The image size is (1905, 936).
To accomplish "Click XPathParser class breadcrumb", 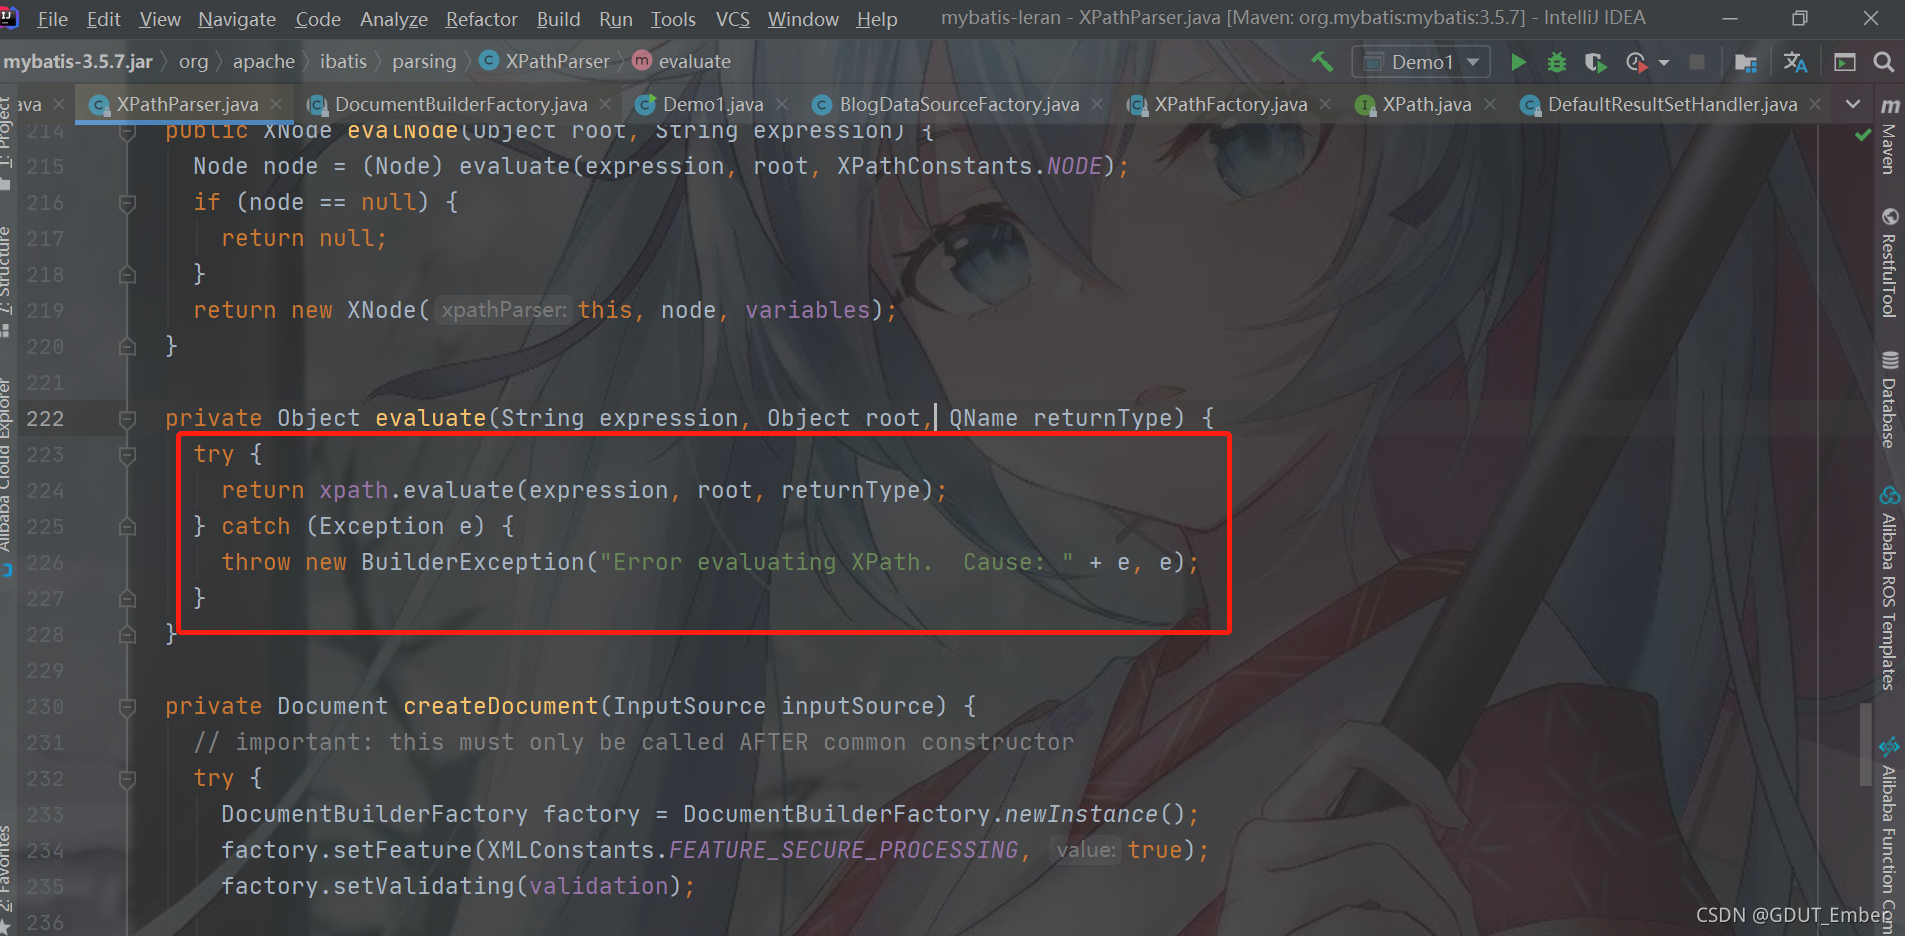I will [546, 62].
